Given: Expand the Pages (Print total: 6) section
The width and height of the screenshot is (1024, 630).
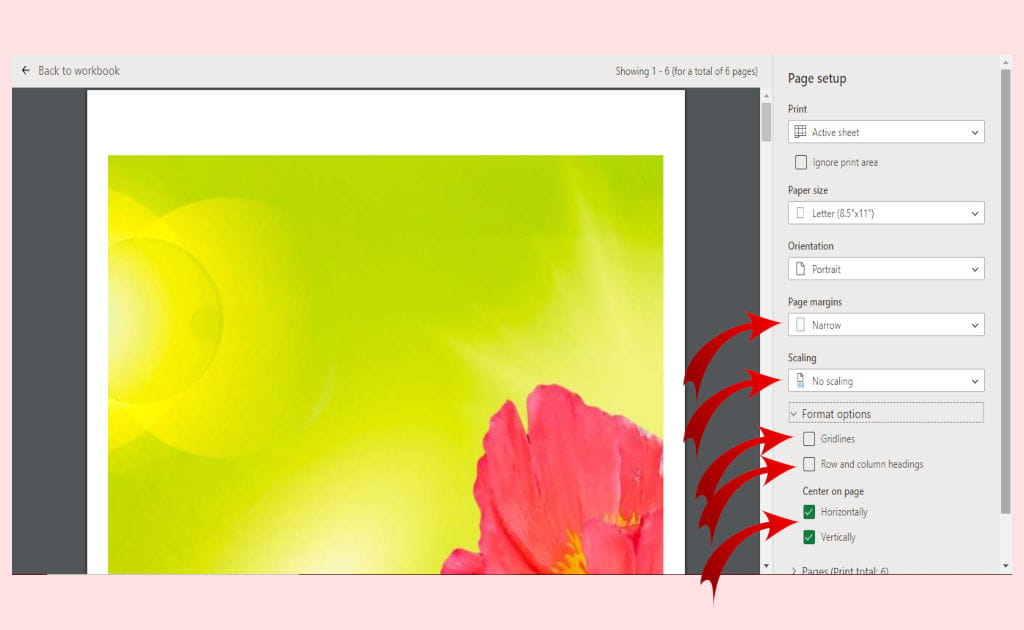Looking at the screenshot, I should 839,571.
